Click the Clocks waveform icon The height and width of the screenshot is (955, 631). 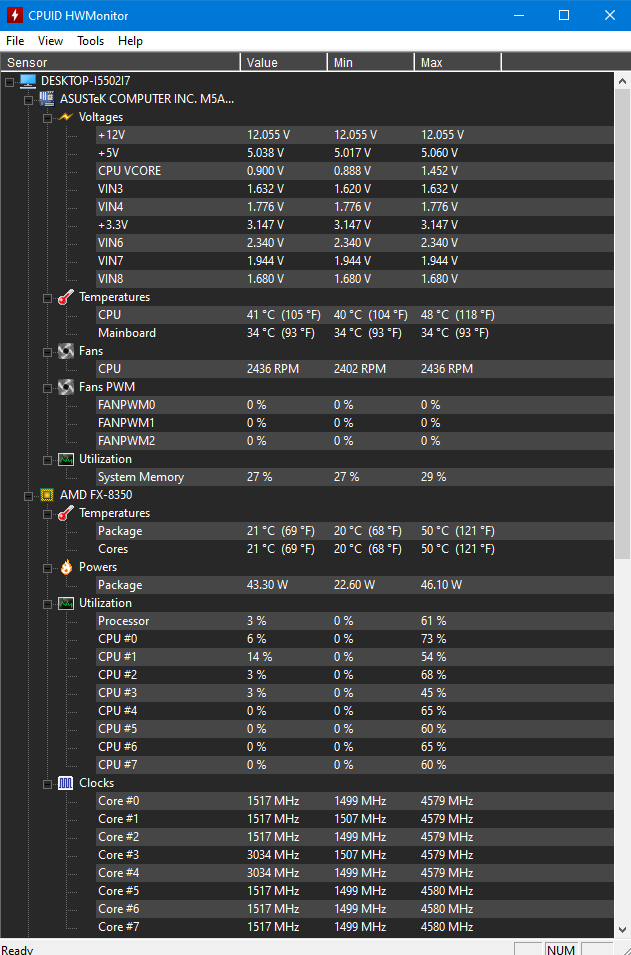click(65, 783)
